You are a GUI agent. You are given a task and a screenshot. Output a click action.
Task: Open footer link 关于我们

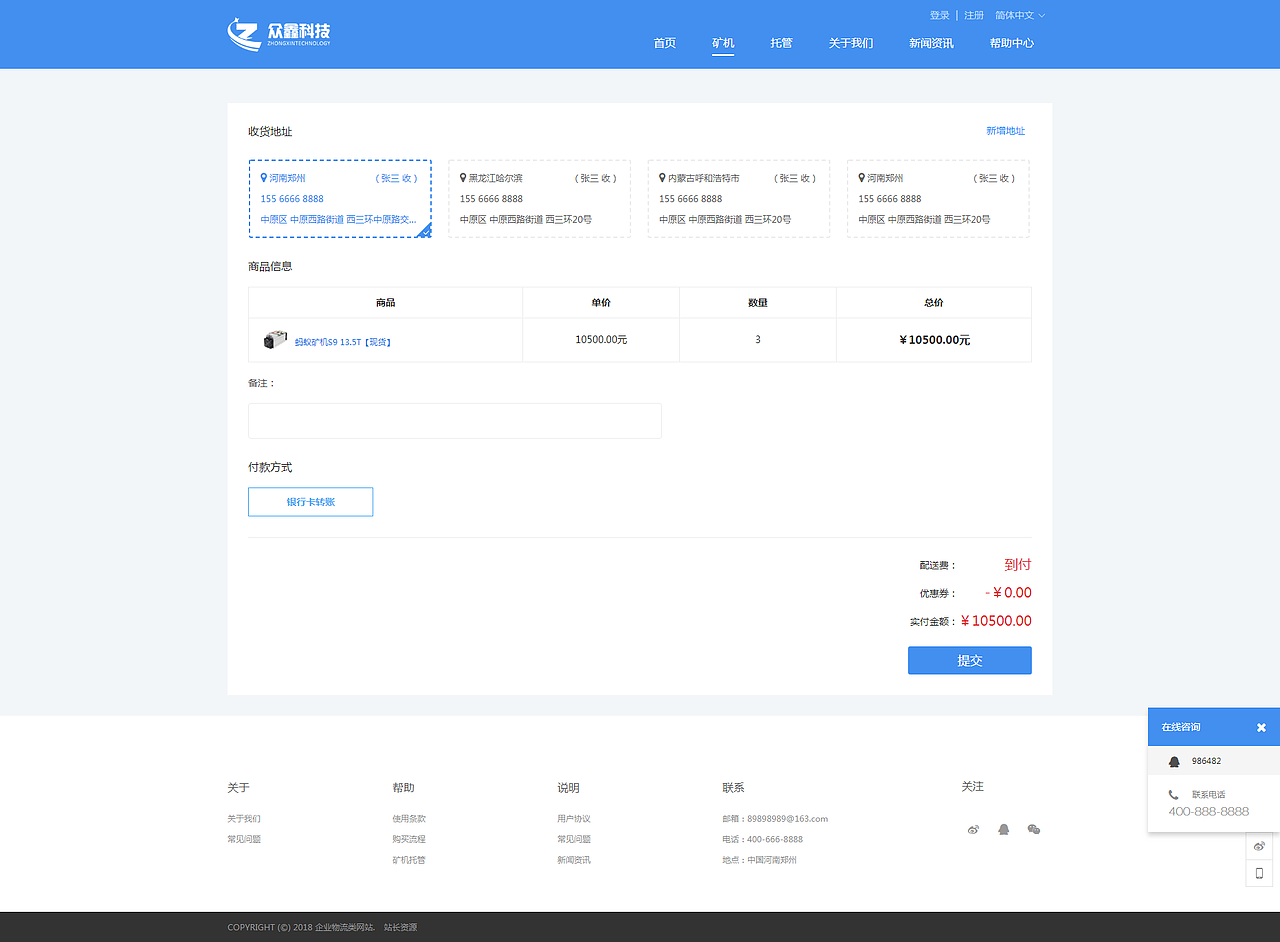244,818
